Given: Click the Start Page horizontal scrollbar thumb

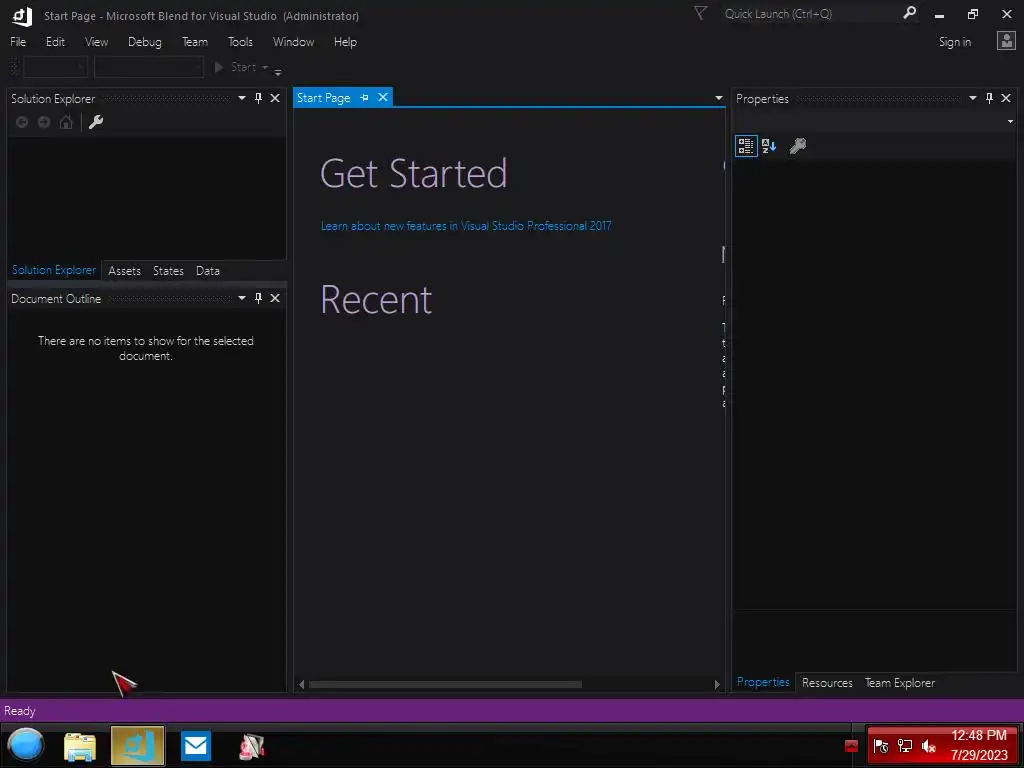Looking at the screenshot, I should coord(445,684).
